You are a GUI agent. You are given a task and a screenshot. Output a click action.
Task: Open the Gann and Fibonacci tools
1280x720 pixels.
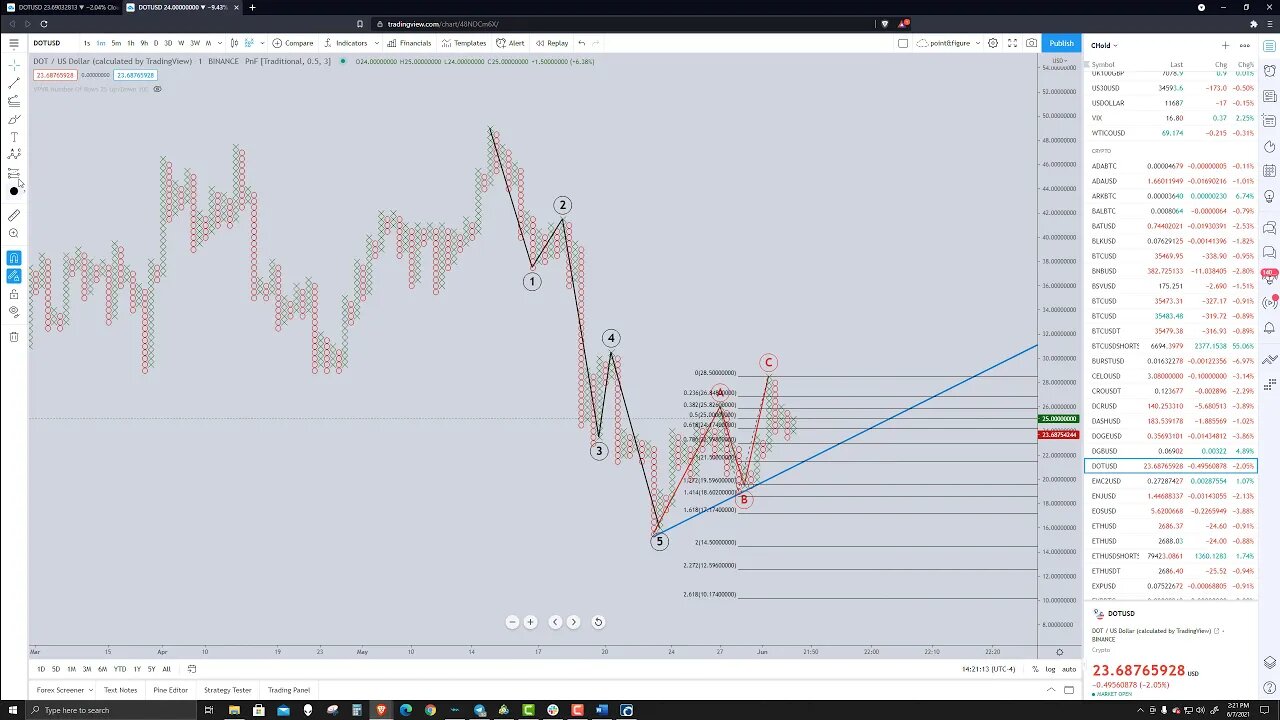point(14,101)
